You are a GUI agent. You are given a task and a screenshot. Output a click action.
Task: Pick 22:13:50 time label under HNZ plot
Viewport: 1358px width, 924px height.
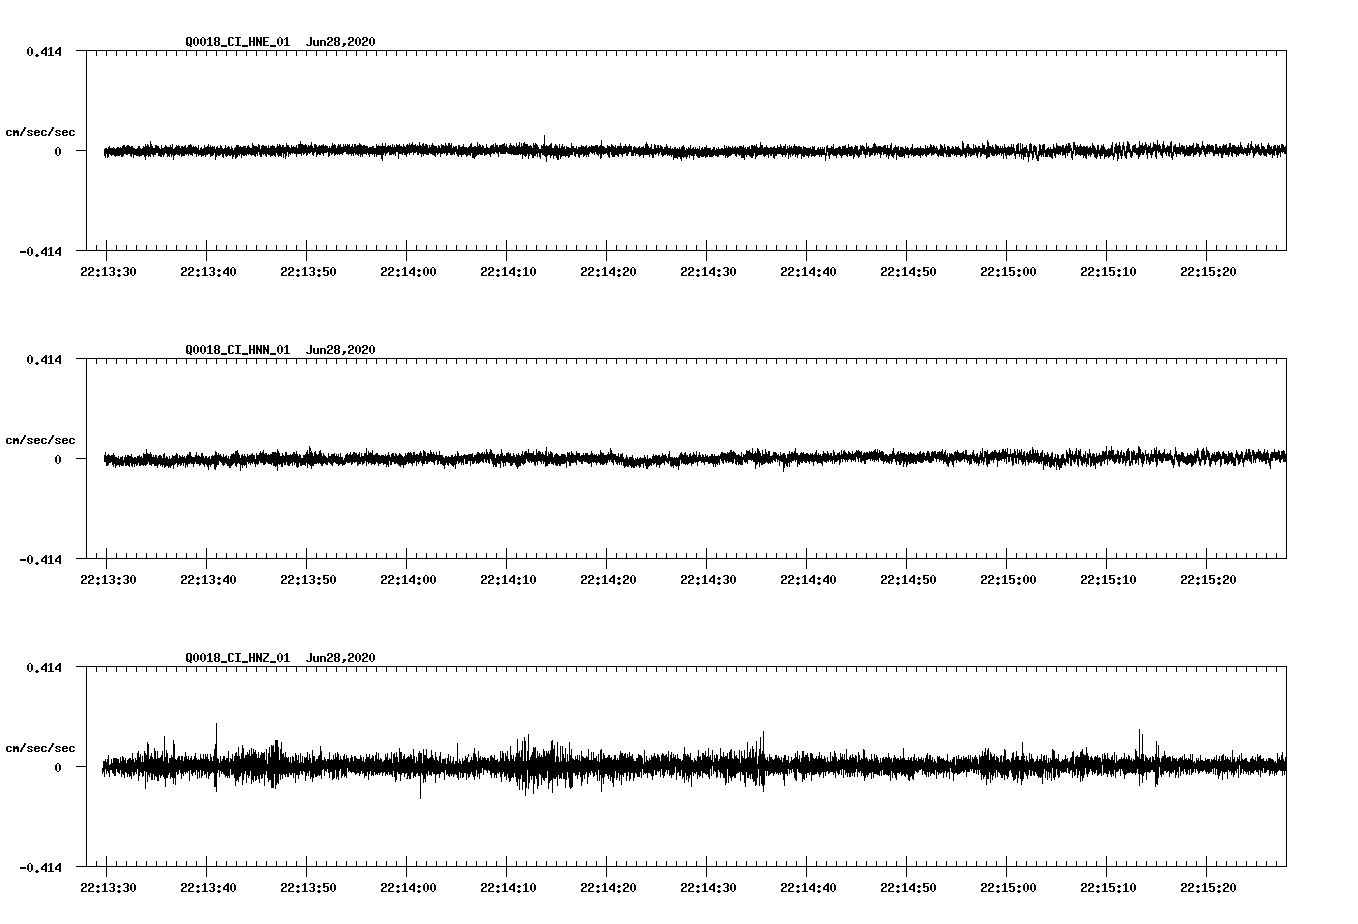308,888
